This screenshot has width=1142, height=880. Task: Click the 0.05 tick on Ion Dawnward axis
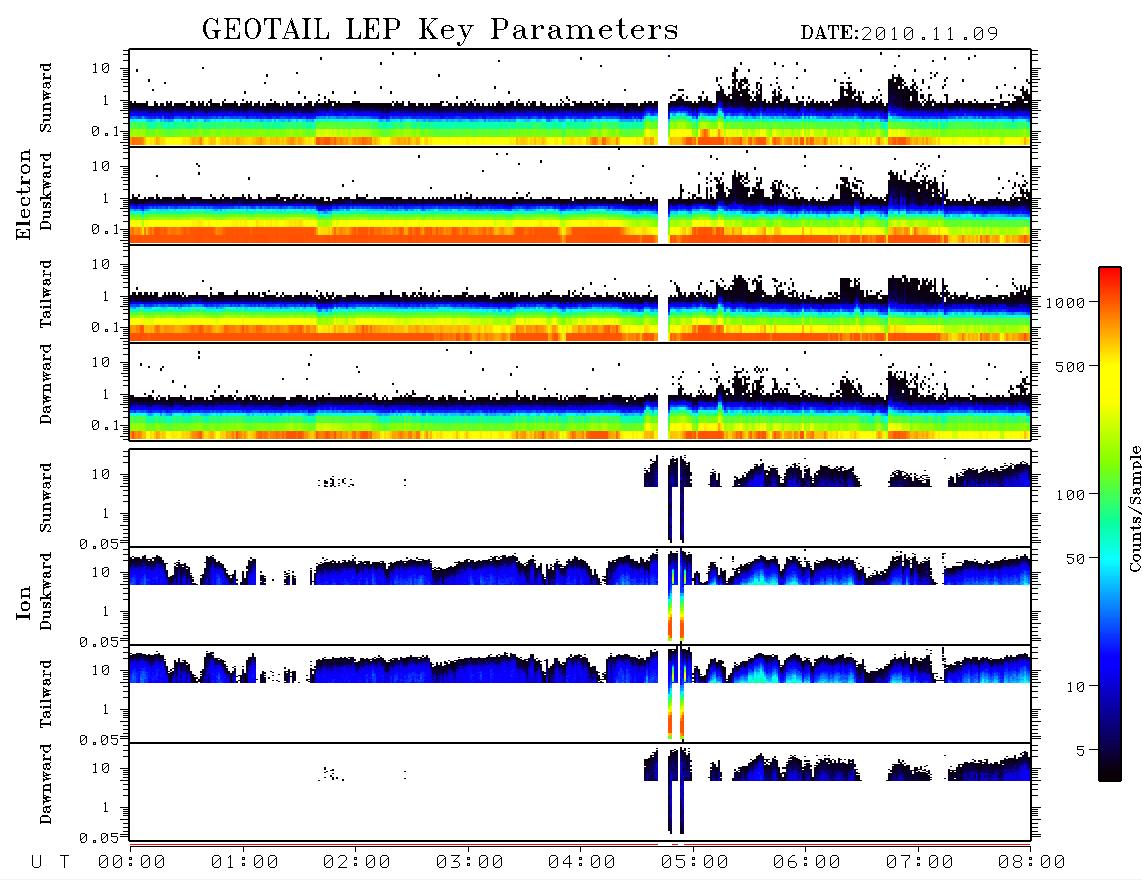click(x=98, y=838)
